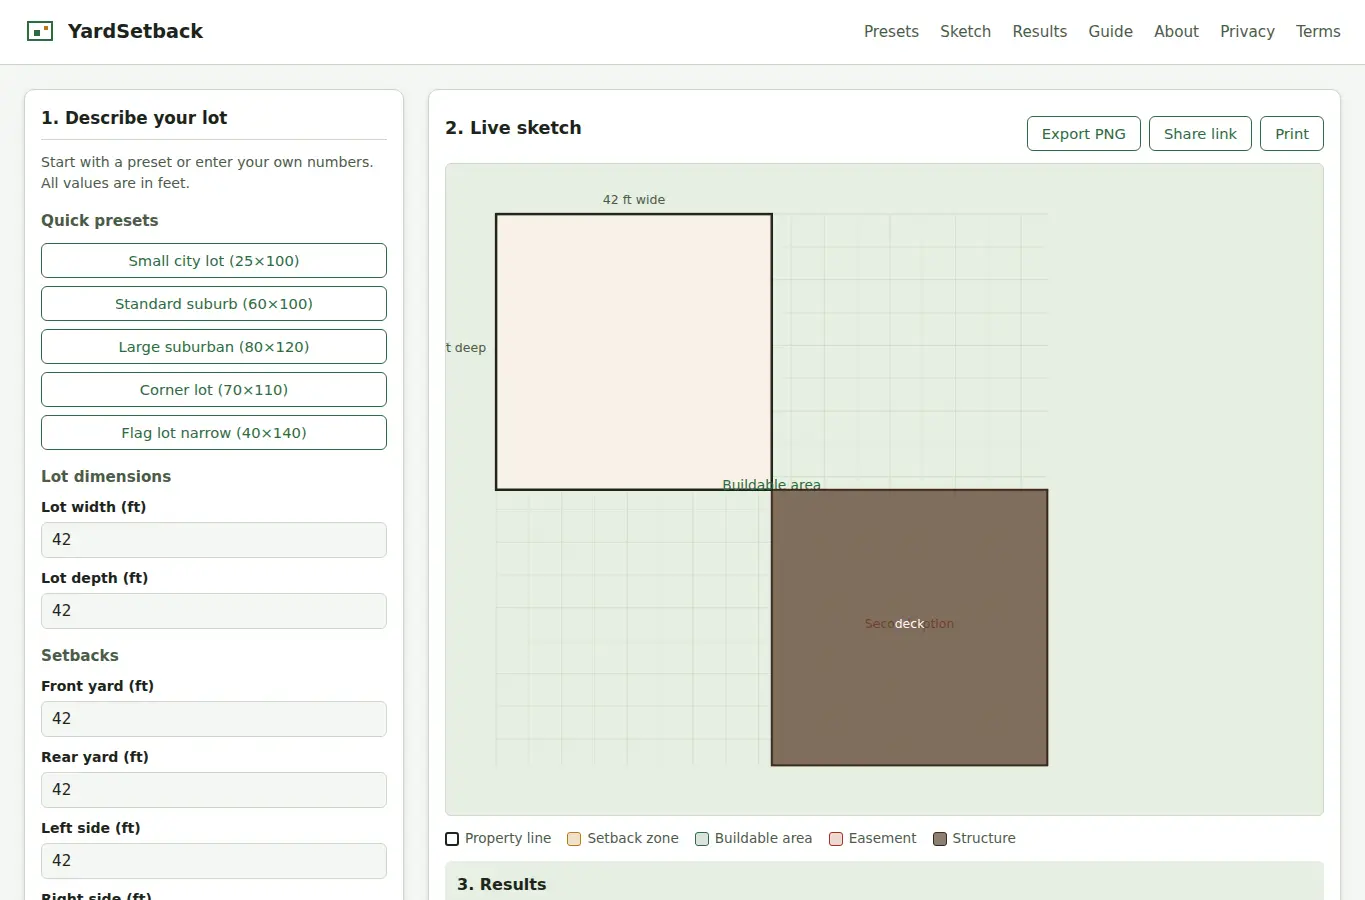Open the Terms page link
This screenshot has height=900, width=1365.
pos(1318,31)
